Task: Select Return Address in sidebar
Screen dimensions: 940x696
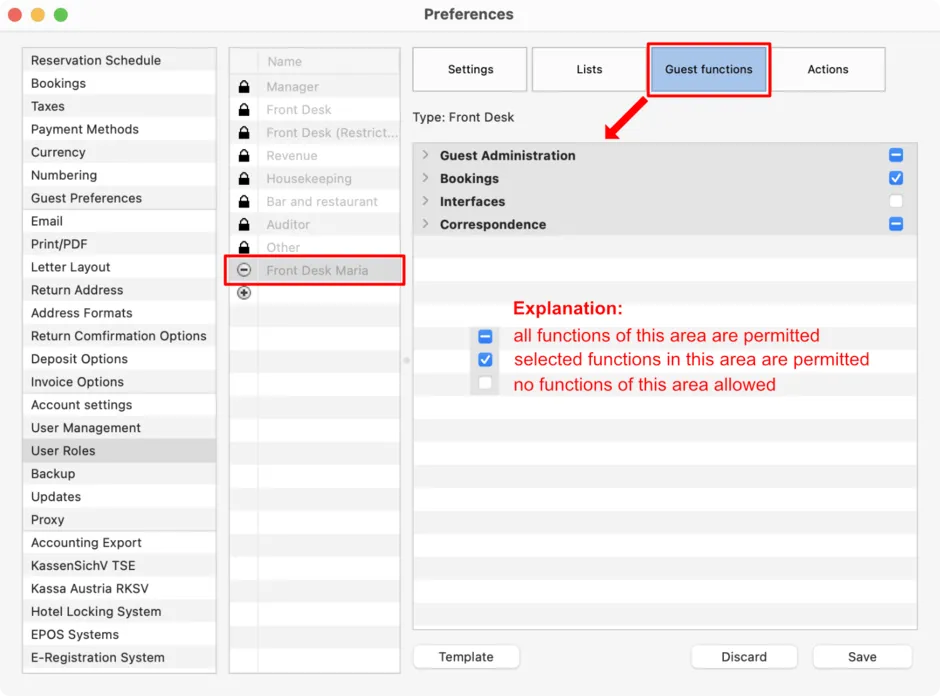Action: click(119, 290)
